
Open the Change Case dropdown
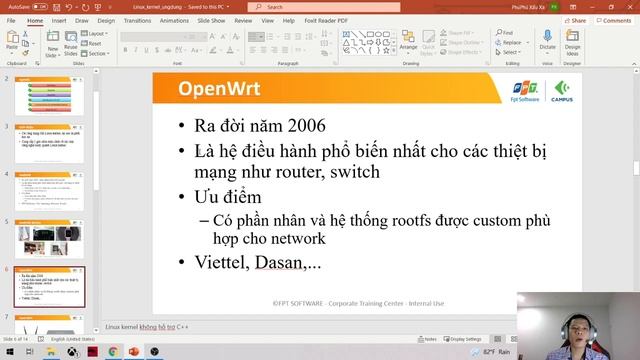tap(196, 50)
